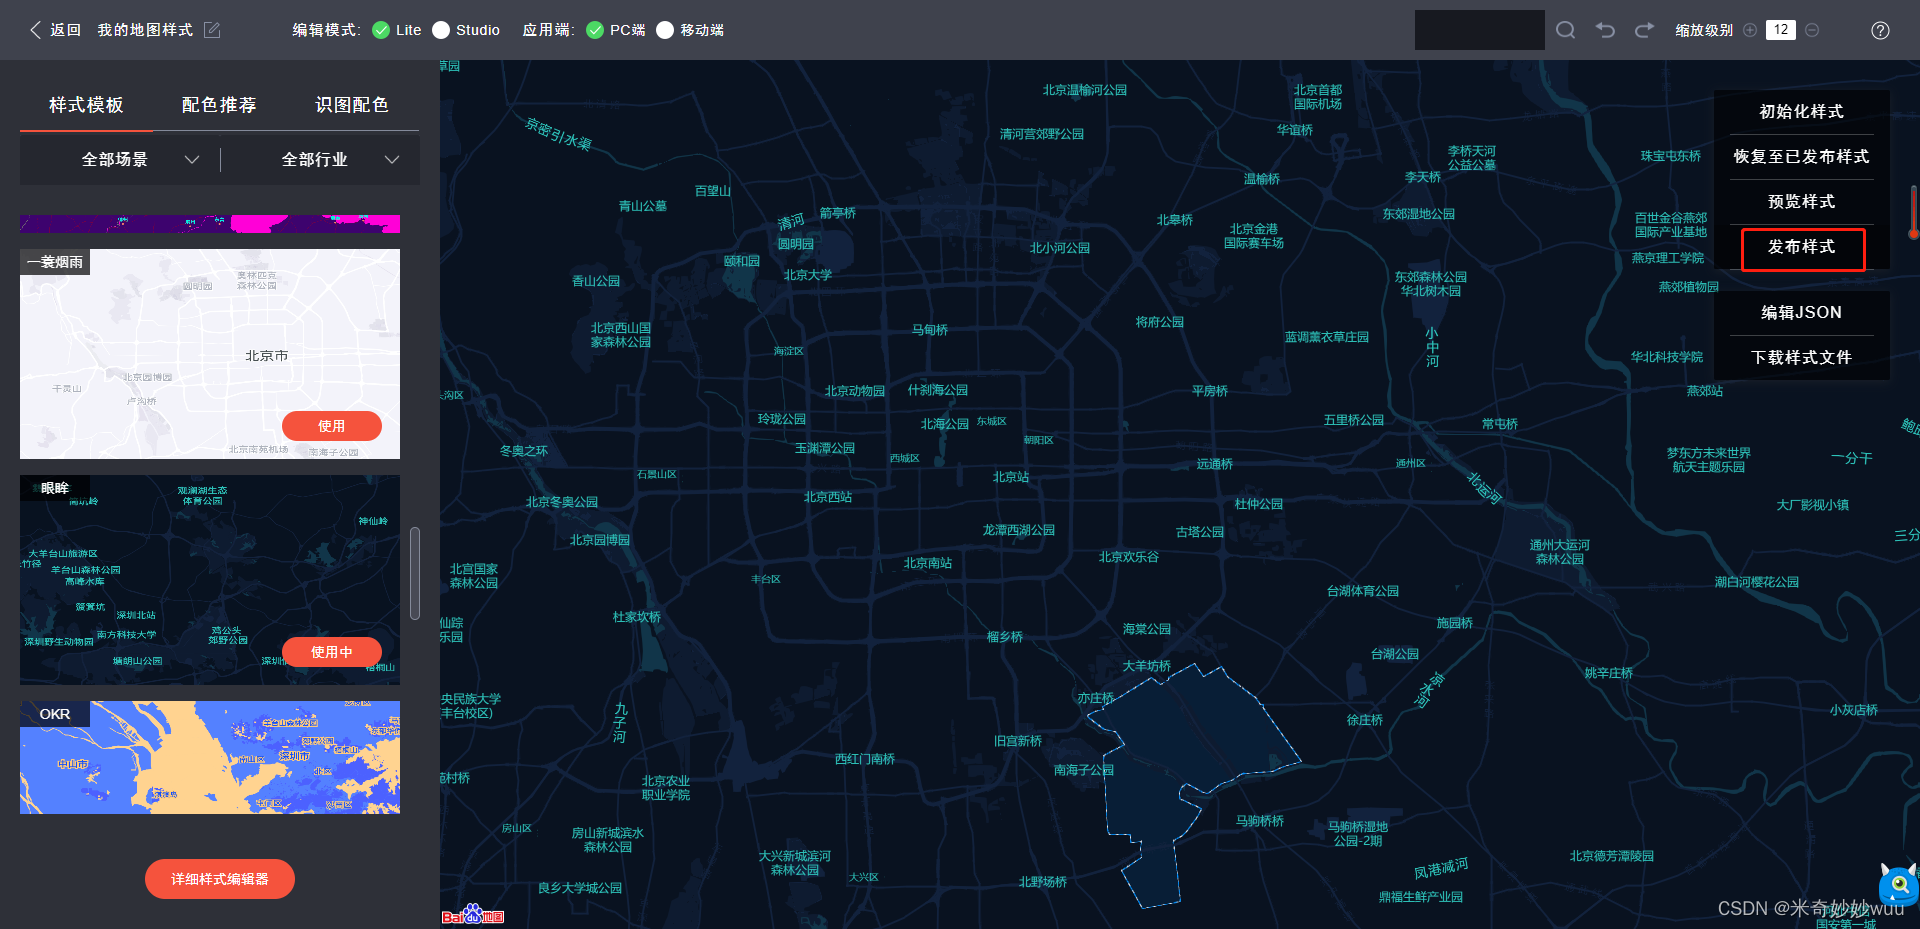Redo an edit with the redo arrow
Screen dimensions: 1920x929
(x=1644, y=30)
